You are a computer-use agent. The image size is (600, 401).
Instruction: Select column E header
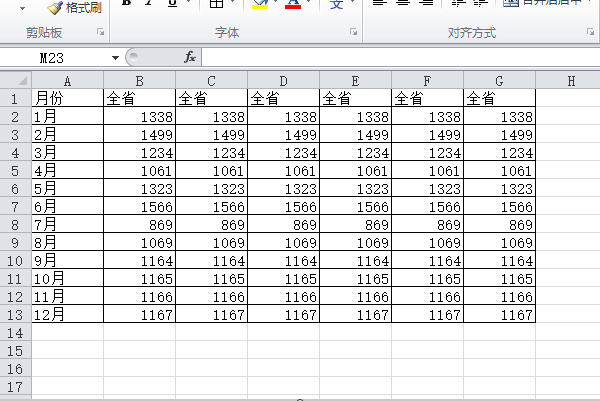pyautogui.click(x=355, y=81)
